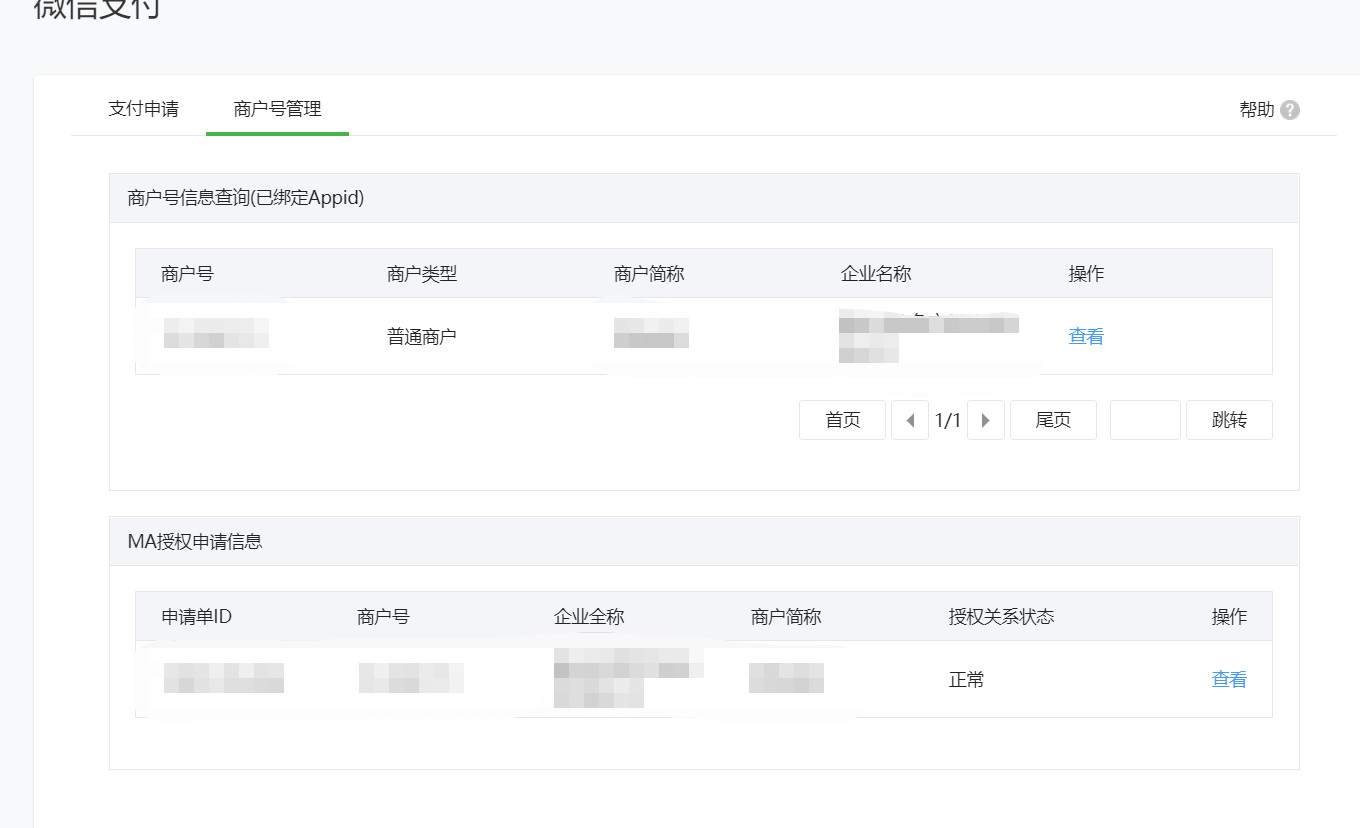Focus the page number input box
Viewport: 1360px width, 828px height.
pos(1145,421)
